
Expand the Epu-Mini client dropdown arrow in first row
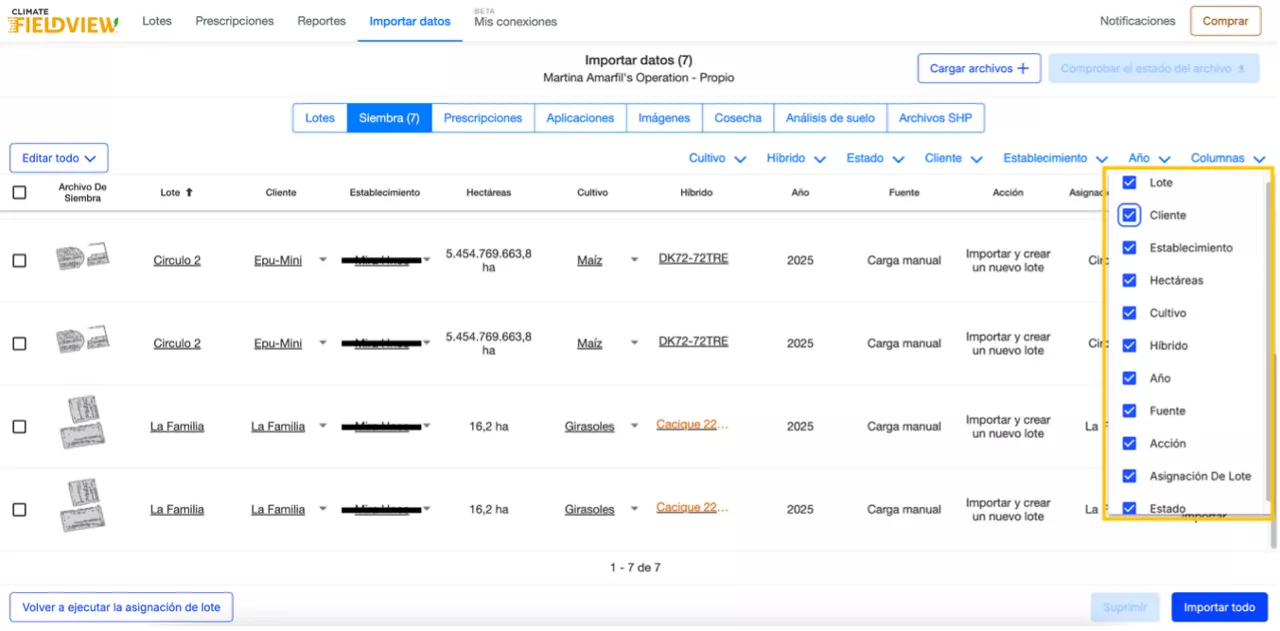tap(323, 260)
